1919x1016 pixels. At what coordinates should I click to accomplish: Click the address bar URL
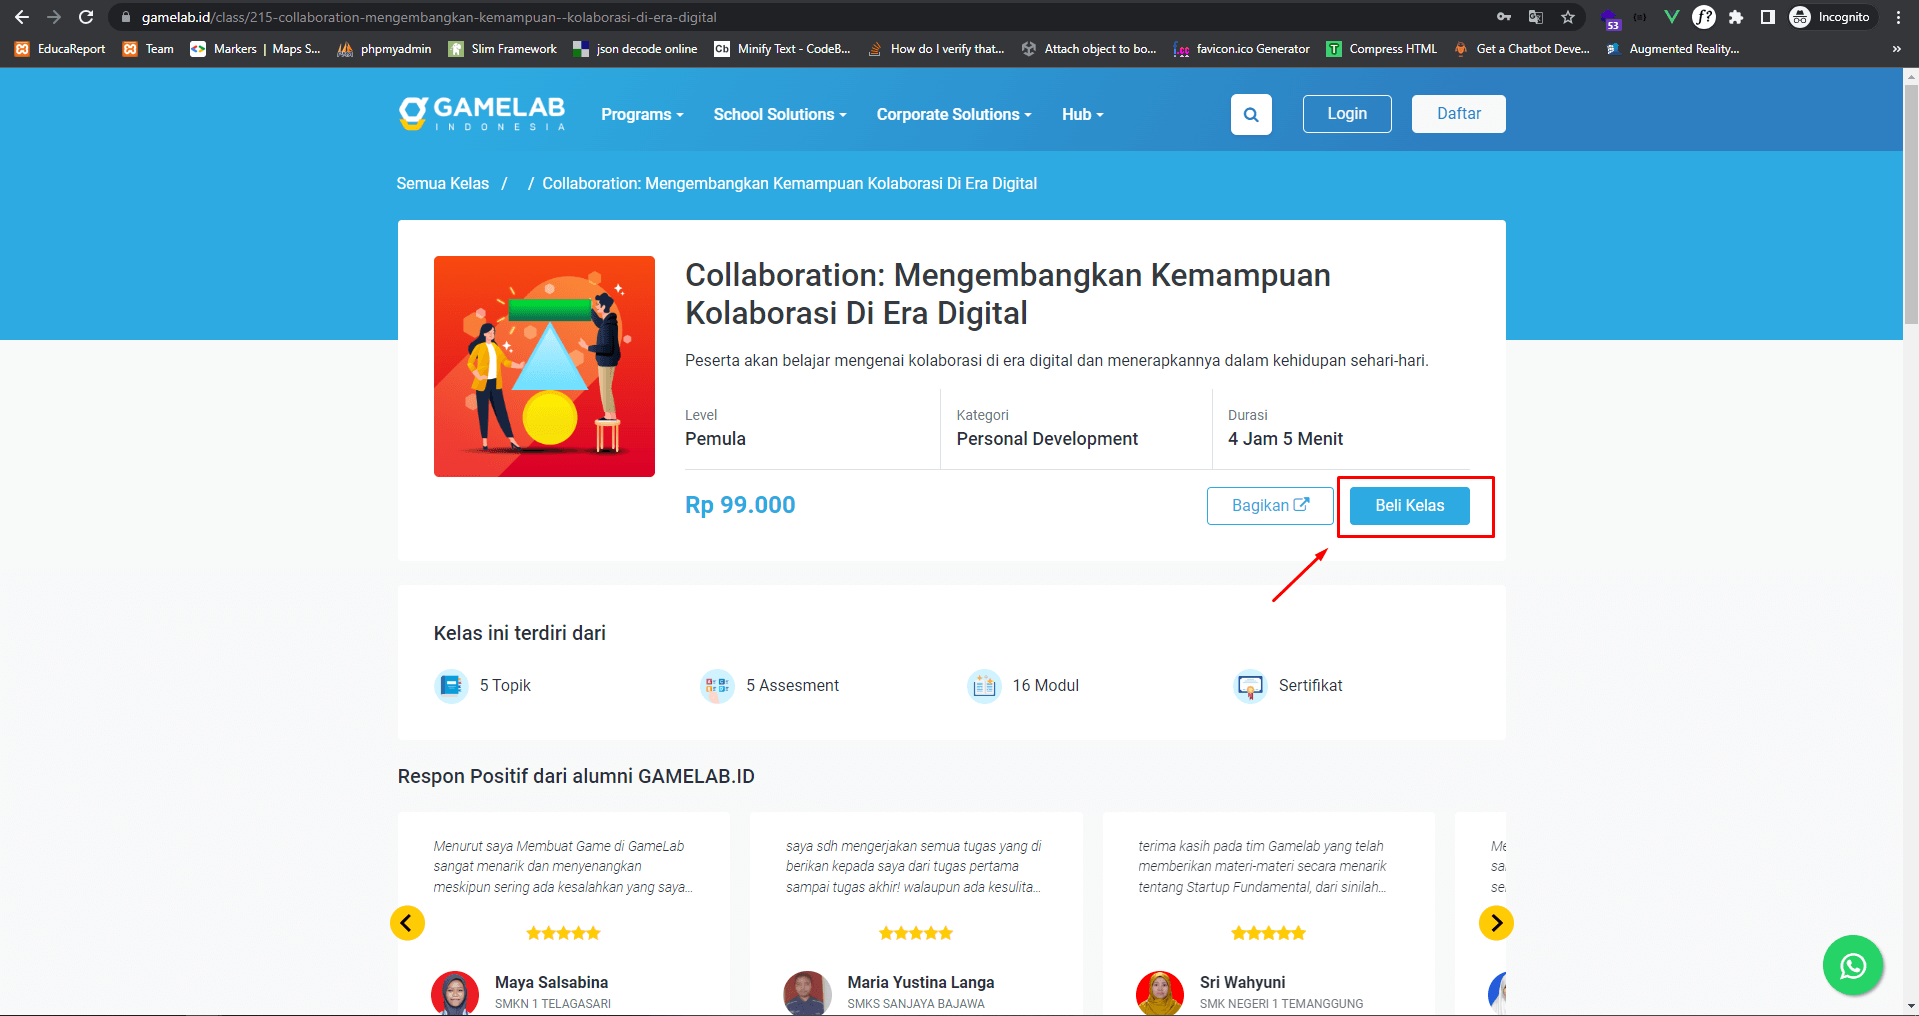click(x=429, y=17)
